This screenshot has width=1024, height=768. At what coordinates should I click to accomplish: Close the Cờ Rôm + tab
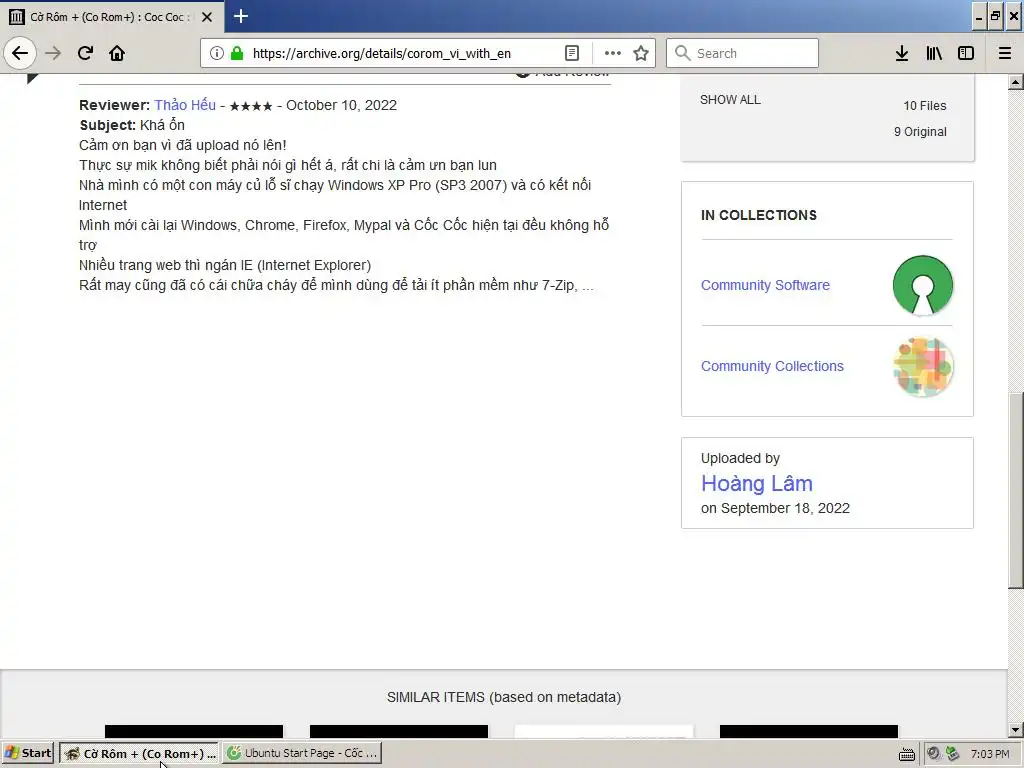(x=207, y=17)
